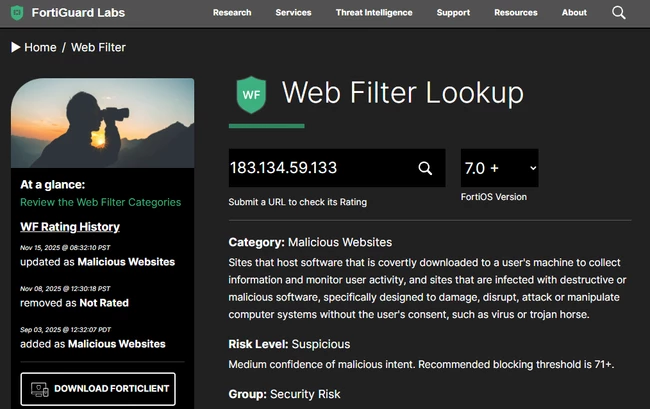Viewport: 650px width, 409px height.
Task: Click the Web Filter breadcrumb link
Action: (x=98, y=47)
